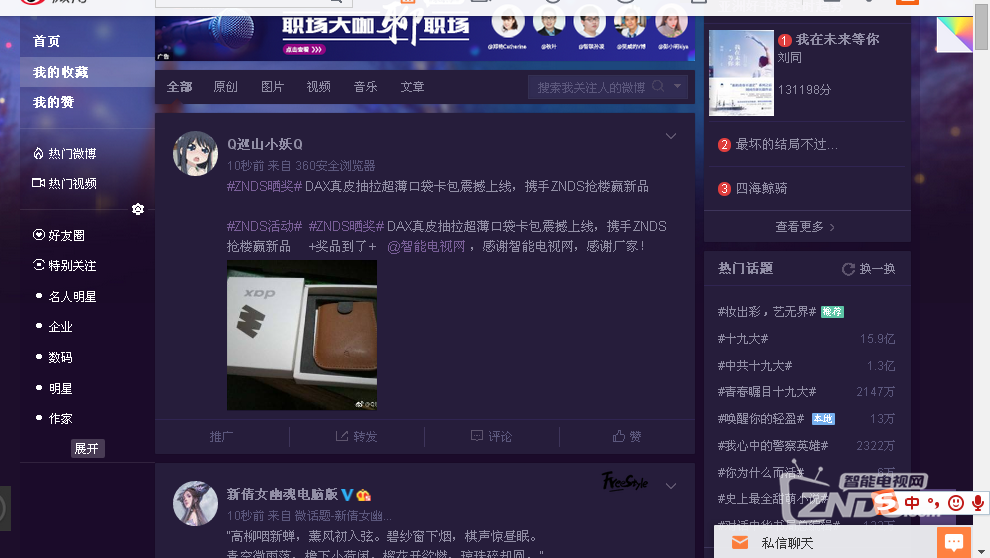Open 我的赞 in left sidebar

54,102
